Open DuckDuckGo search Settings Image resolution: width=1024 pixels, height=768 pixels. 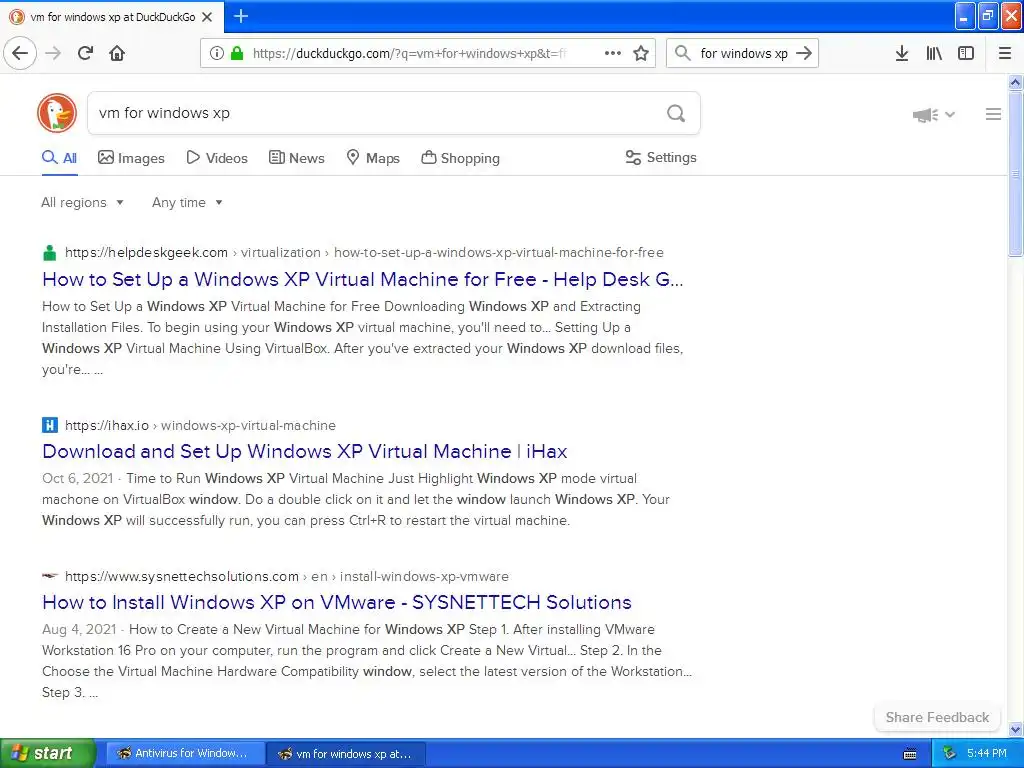[x=661, y=157]
